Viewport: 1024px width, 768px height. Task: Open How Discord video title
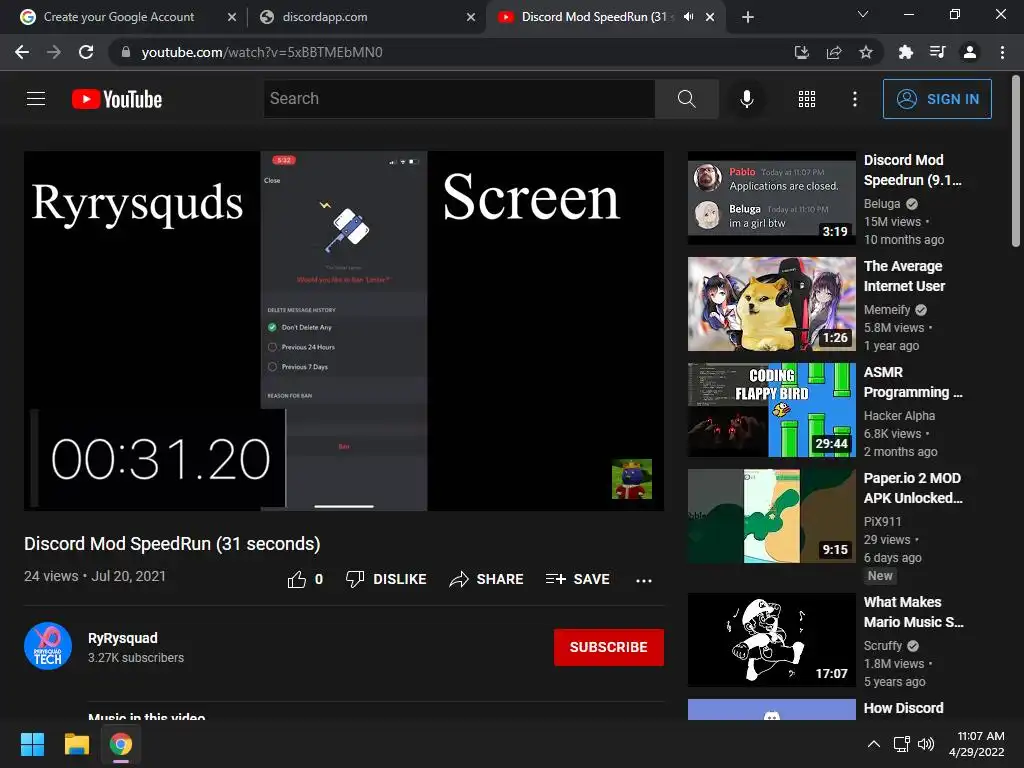point(904,708)
